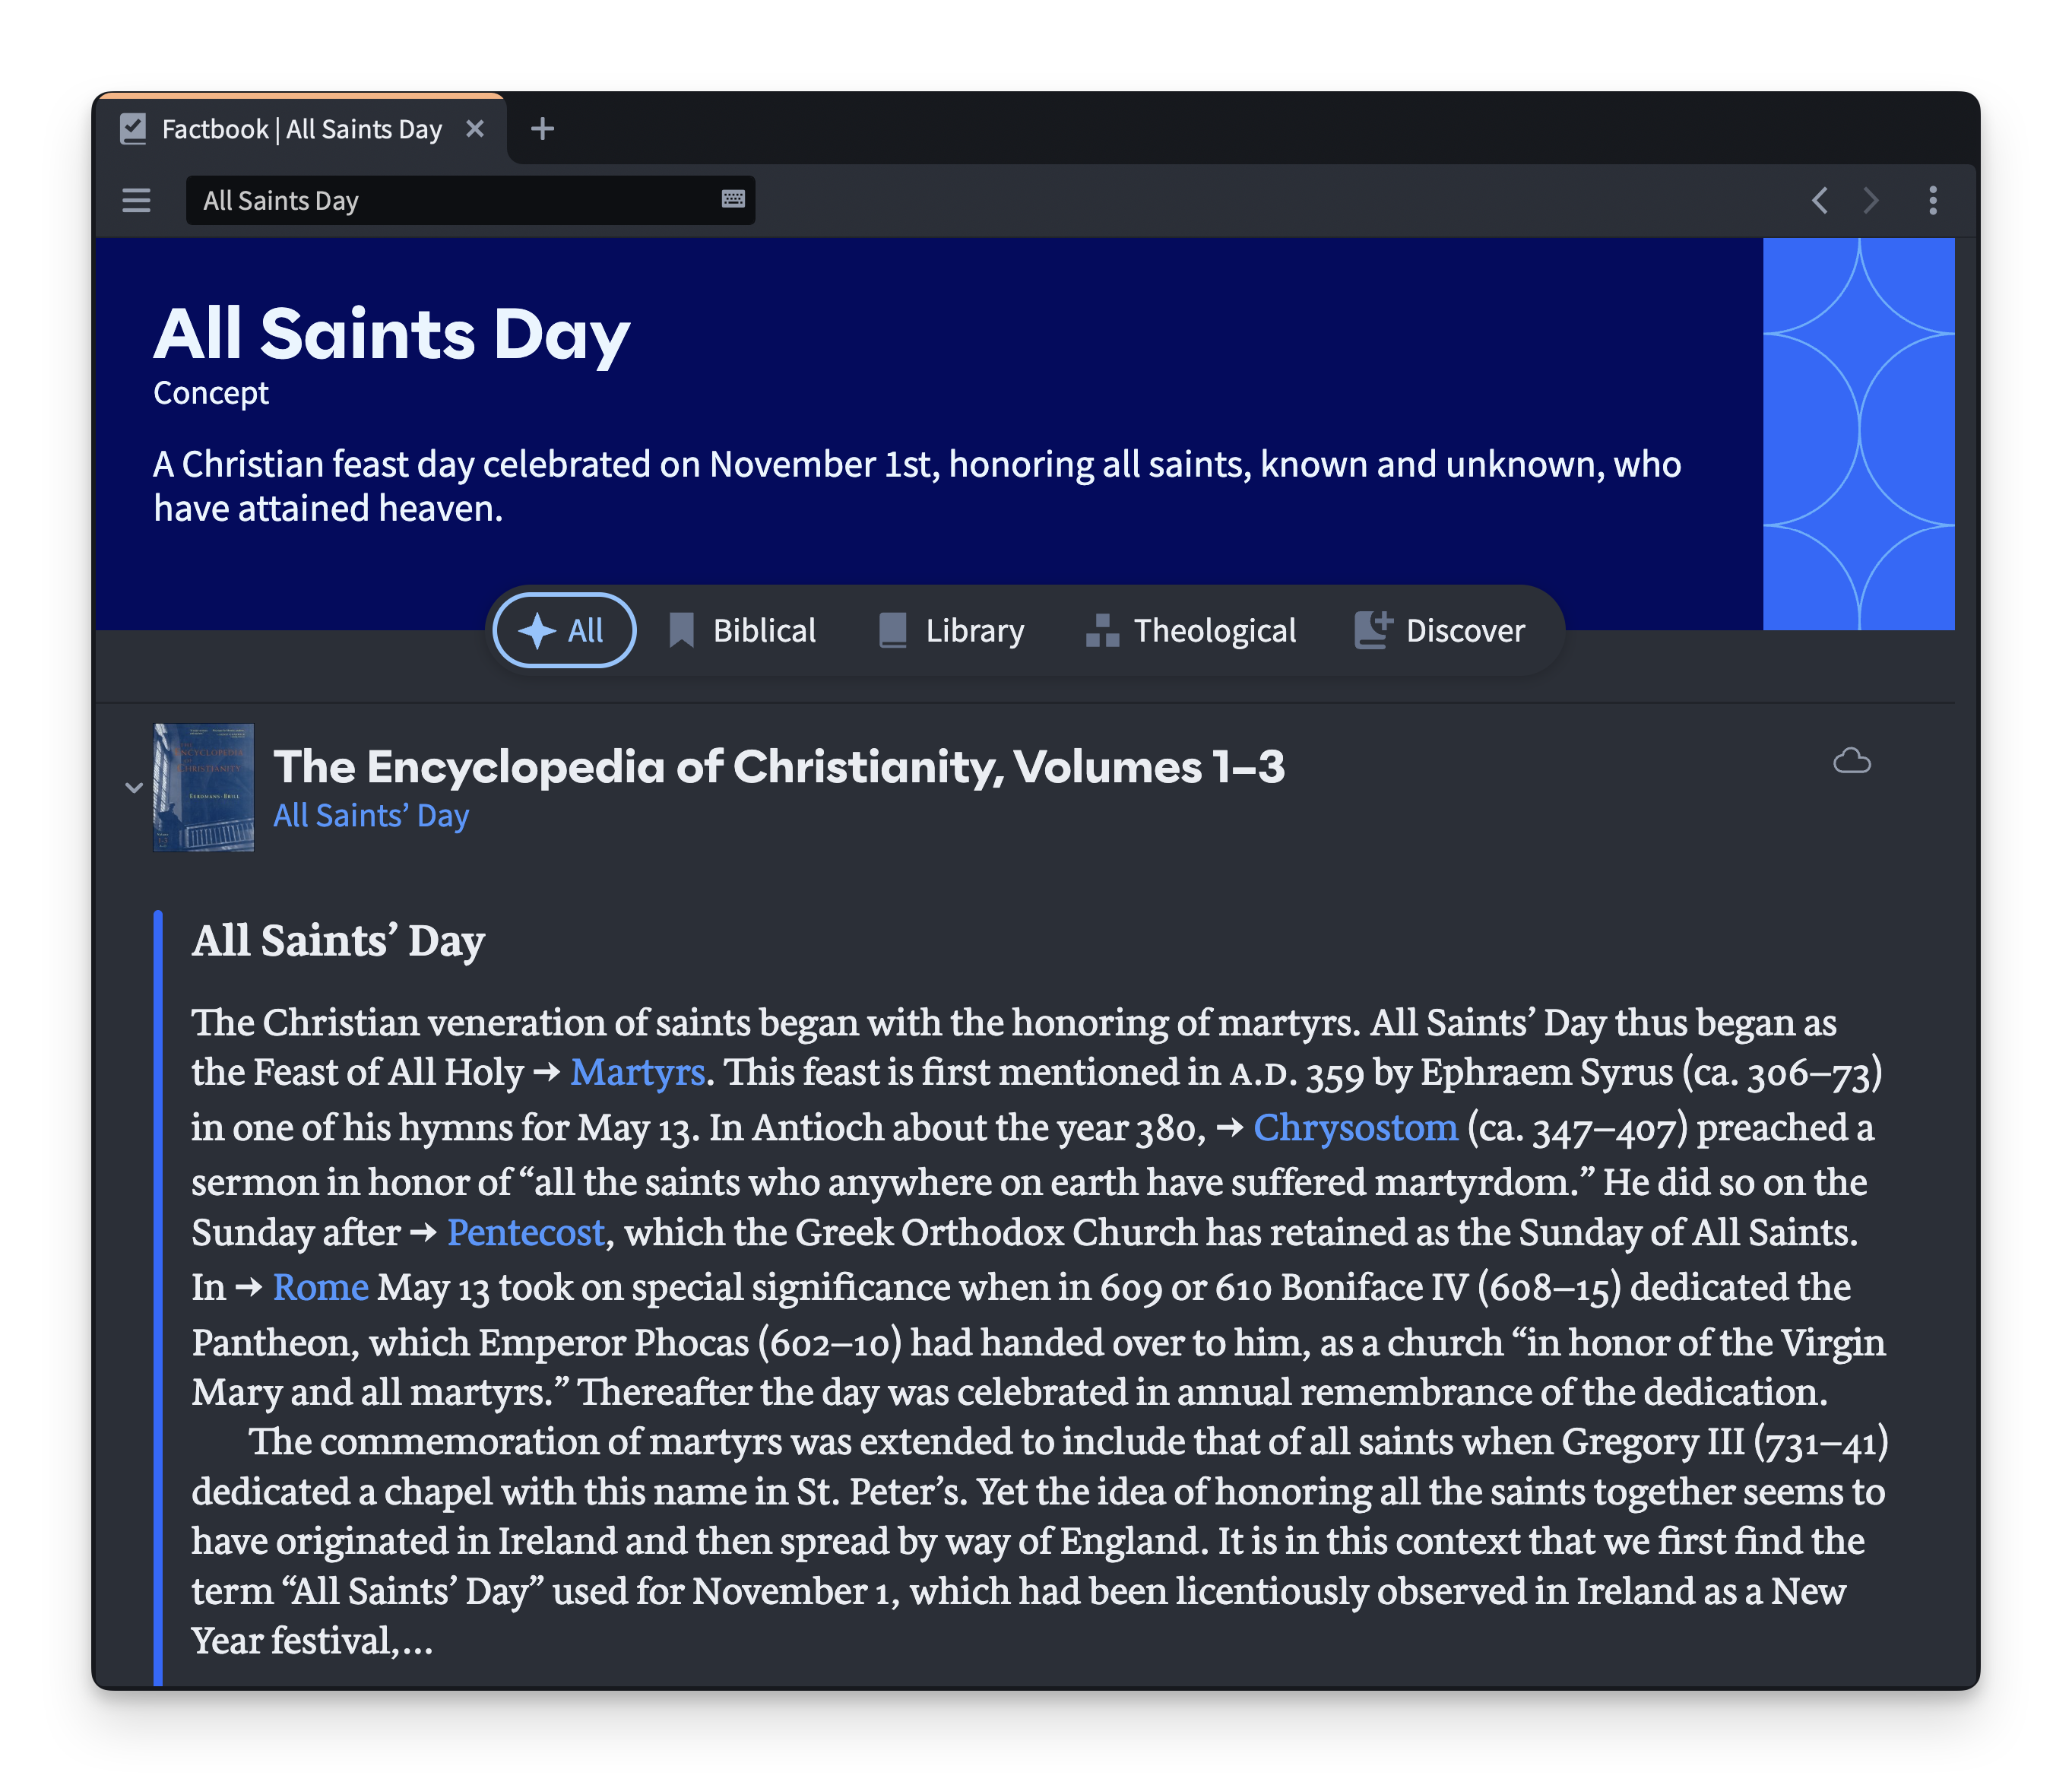Click inside the All Saints Day search field
Viewport: 2072px width, 1782px height.
(x=450, y=200)
